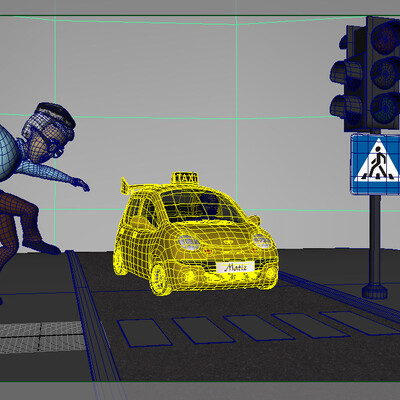The width and height of the screenshot is (400, 400).
Task: Click the side-facing traffic light housing
Action: tap(348, 77)
